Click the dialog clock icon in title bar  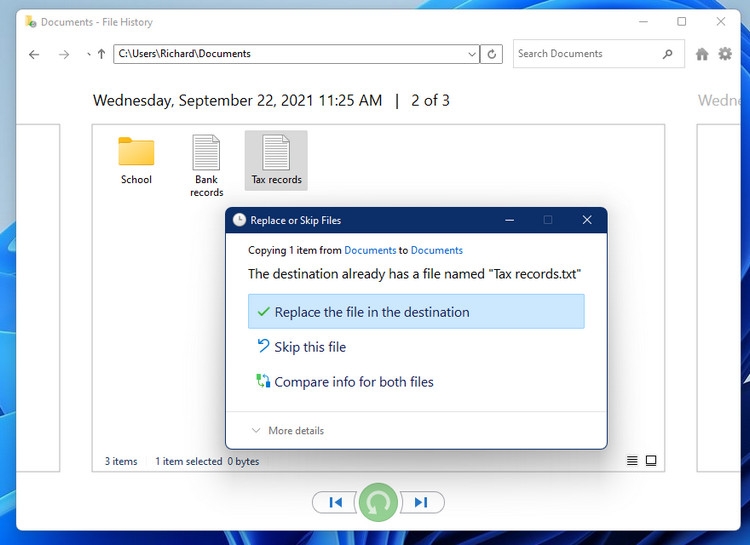pyautogui.click(x=239, y=220)
